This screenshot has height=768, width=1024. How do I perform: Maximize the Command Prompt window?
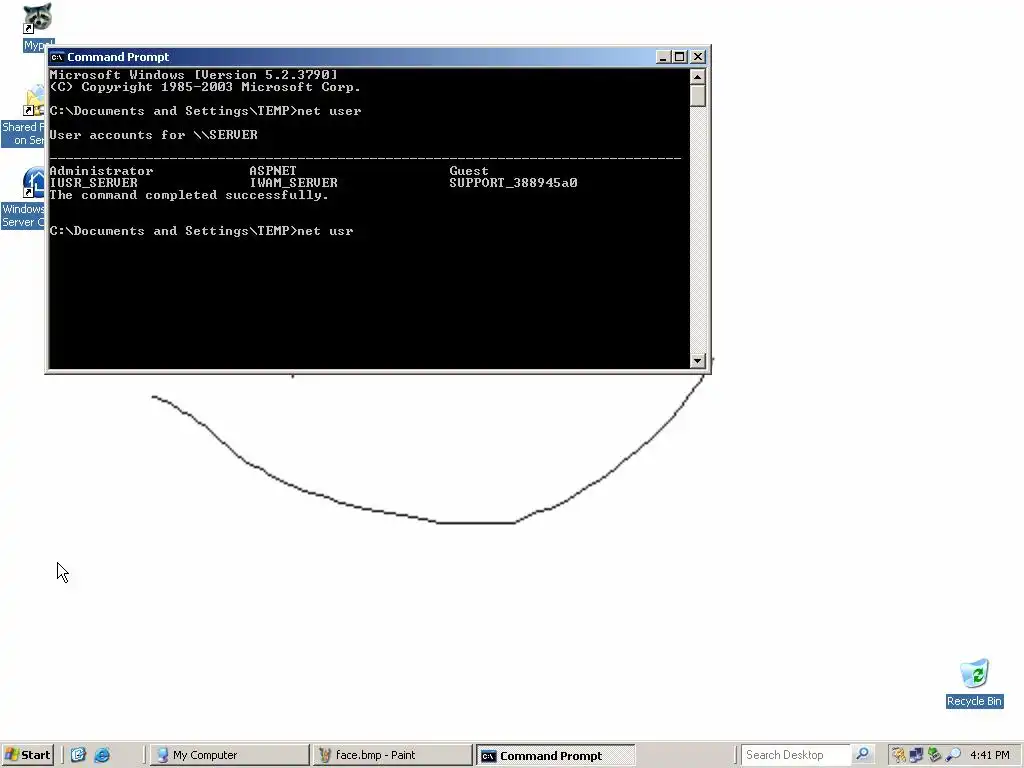pos(680,57)
